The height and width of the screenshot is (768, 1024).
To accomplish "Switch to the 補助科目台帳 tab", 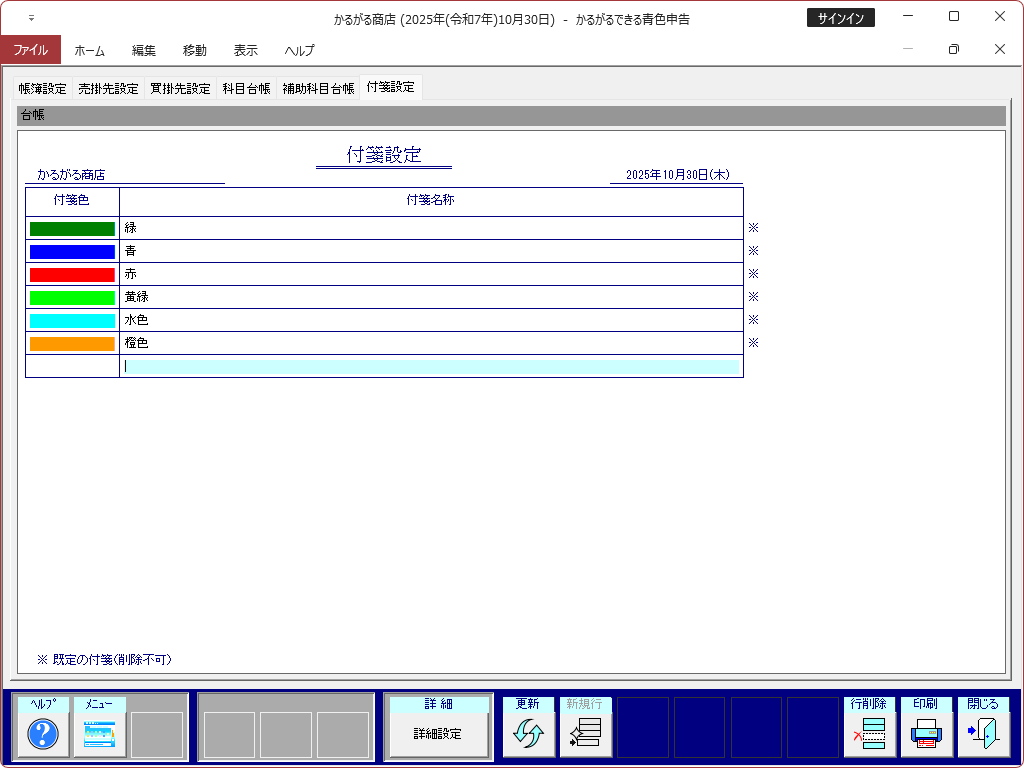I will pyautogui.click(x=318, y=88).
